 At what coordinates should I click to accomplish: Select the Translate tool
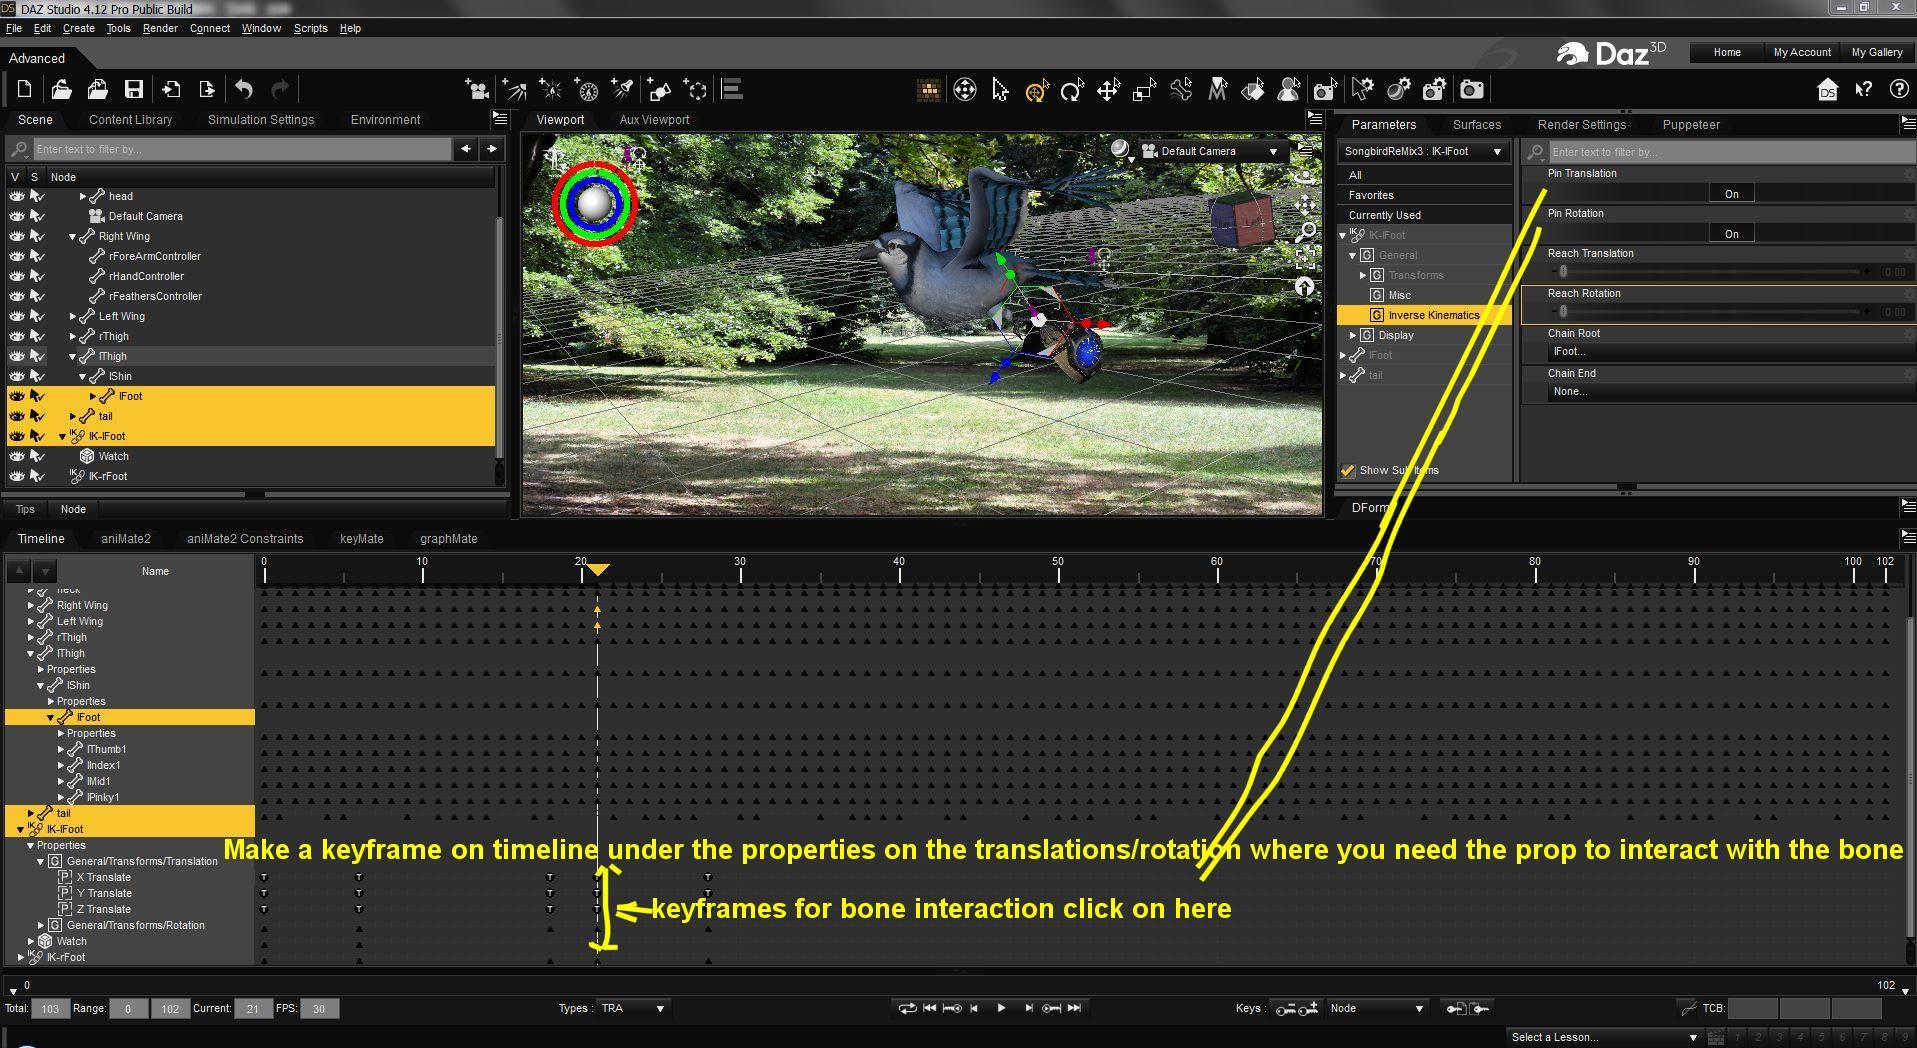click(x=1108, y=91)
